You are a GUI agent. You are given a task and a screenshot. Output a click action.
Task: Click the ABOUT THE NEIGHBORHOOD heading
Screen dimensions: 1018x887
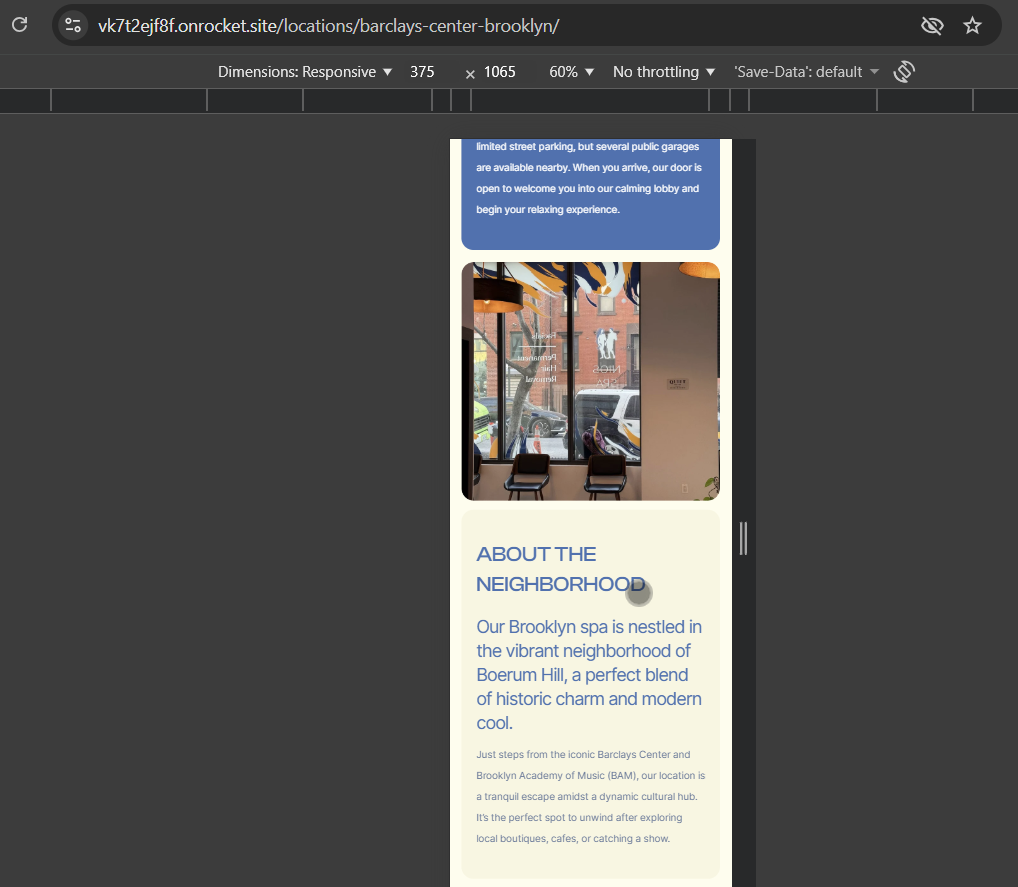click(560, 569)
